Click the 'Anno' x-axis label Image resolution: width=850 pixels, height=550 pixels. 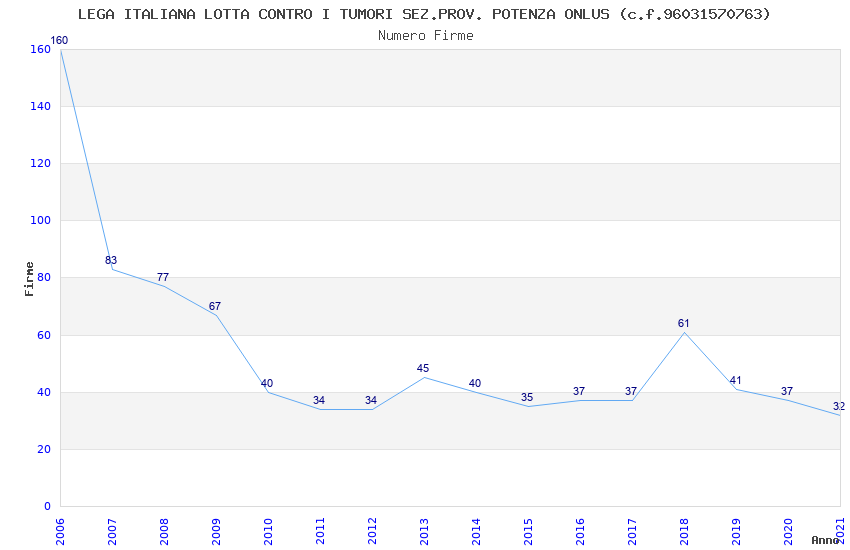[x=825, y=540]
